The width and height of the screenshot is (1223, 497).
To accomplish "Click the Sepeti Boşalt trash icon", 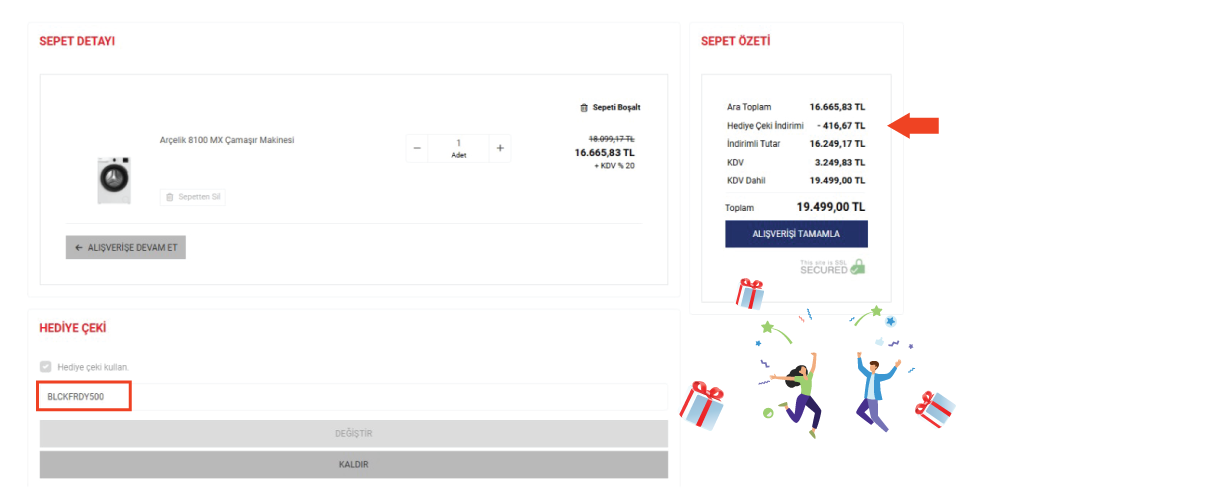I will [584, 107].
